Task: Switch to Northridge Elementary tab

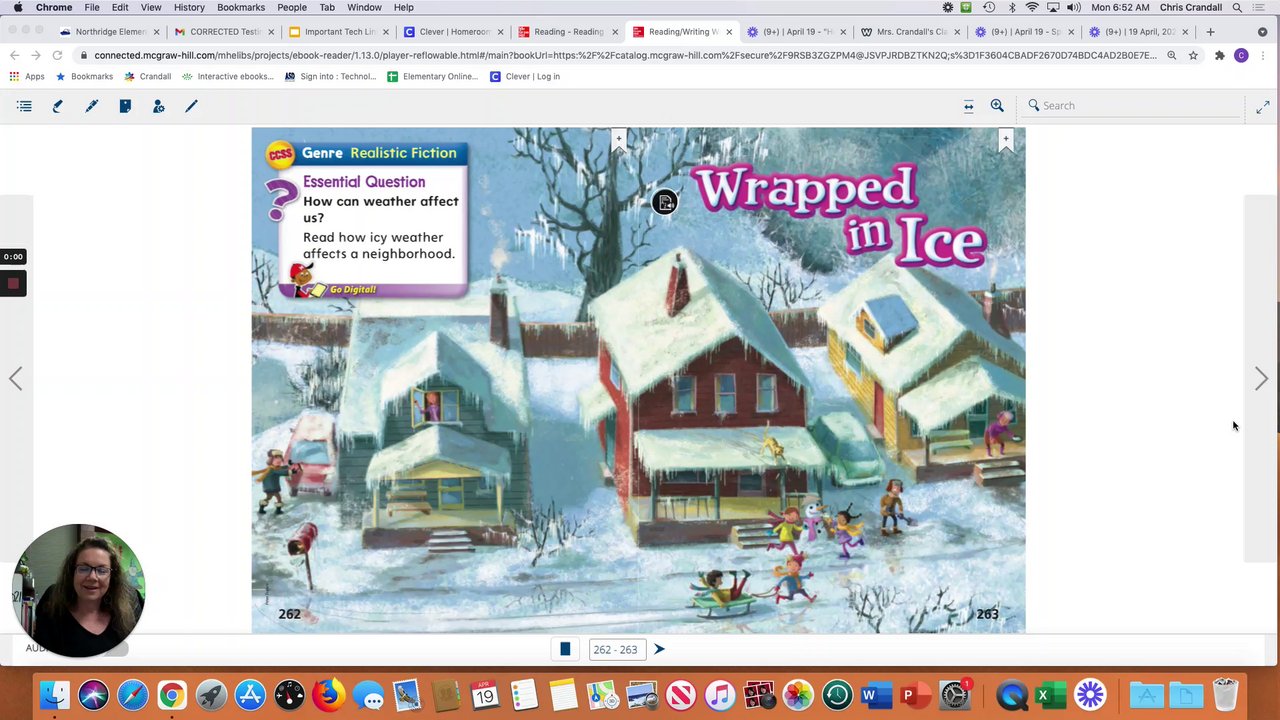Action: [x=109, y=32]
